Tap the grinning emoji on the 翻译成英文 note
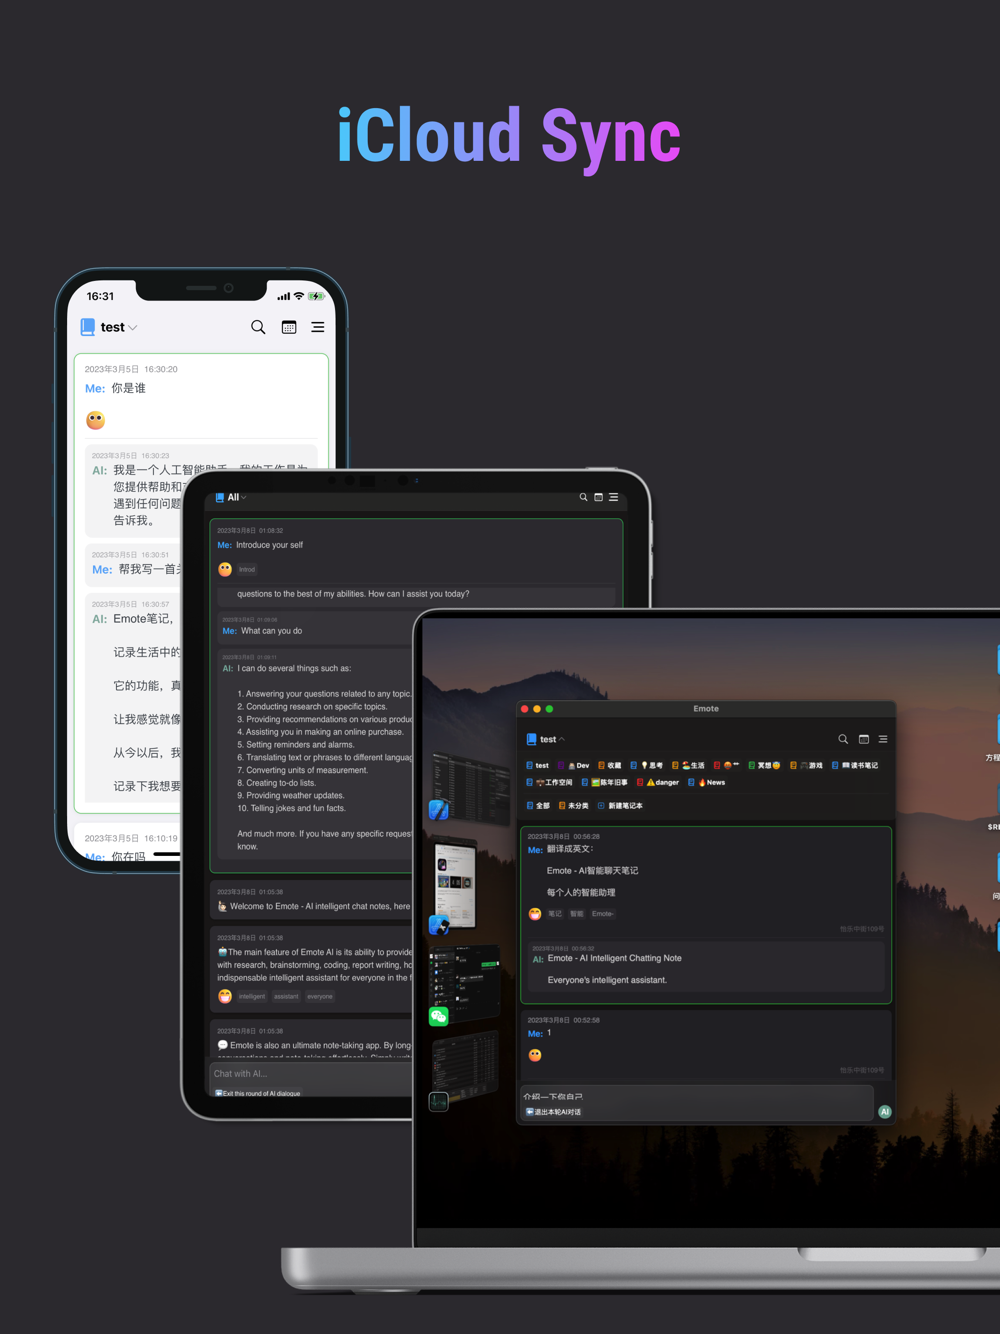Image resolution: width=1000 pixels, height=1334 pixels. pyautogui.click(x=535, y=914)
